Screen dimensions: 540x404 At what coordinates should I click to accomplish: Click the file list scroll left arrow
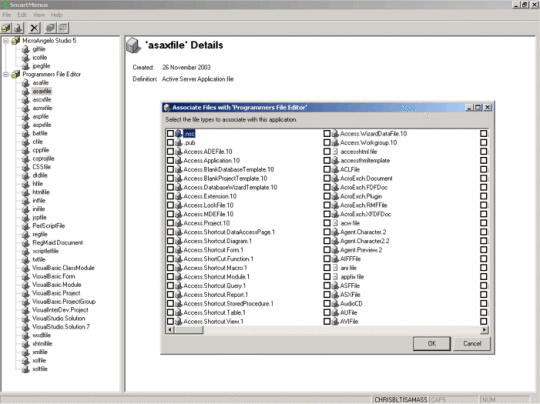coord(170,330)
